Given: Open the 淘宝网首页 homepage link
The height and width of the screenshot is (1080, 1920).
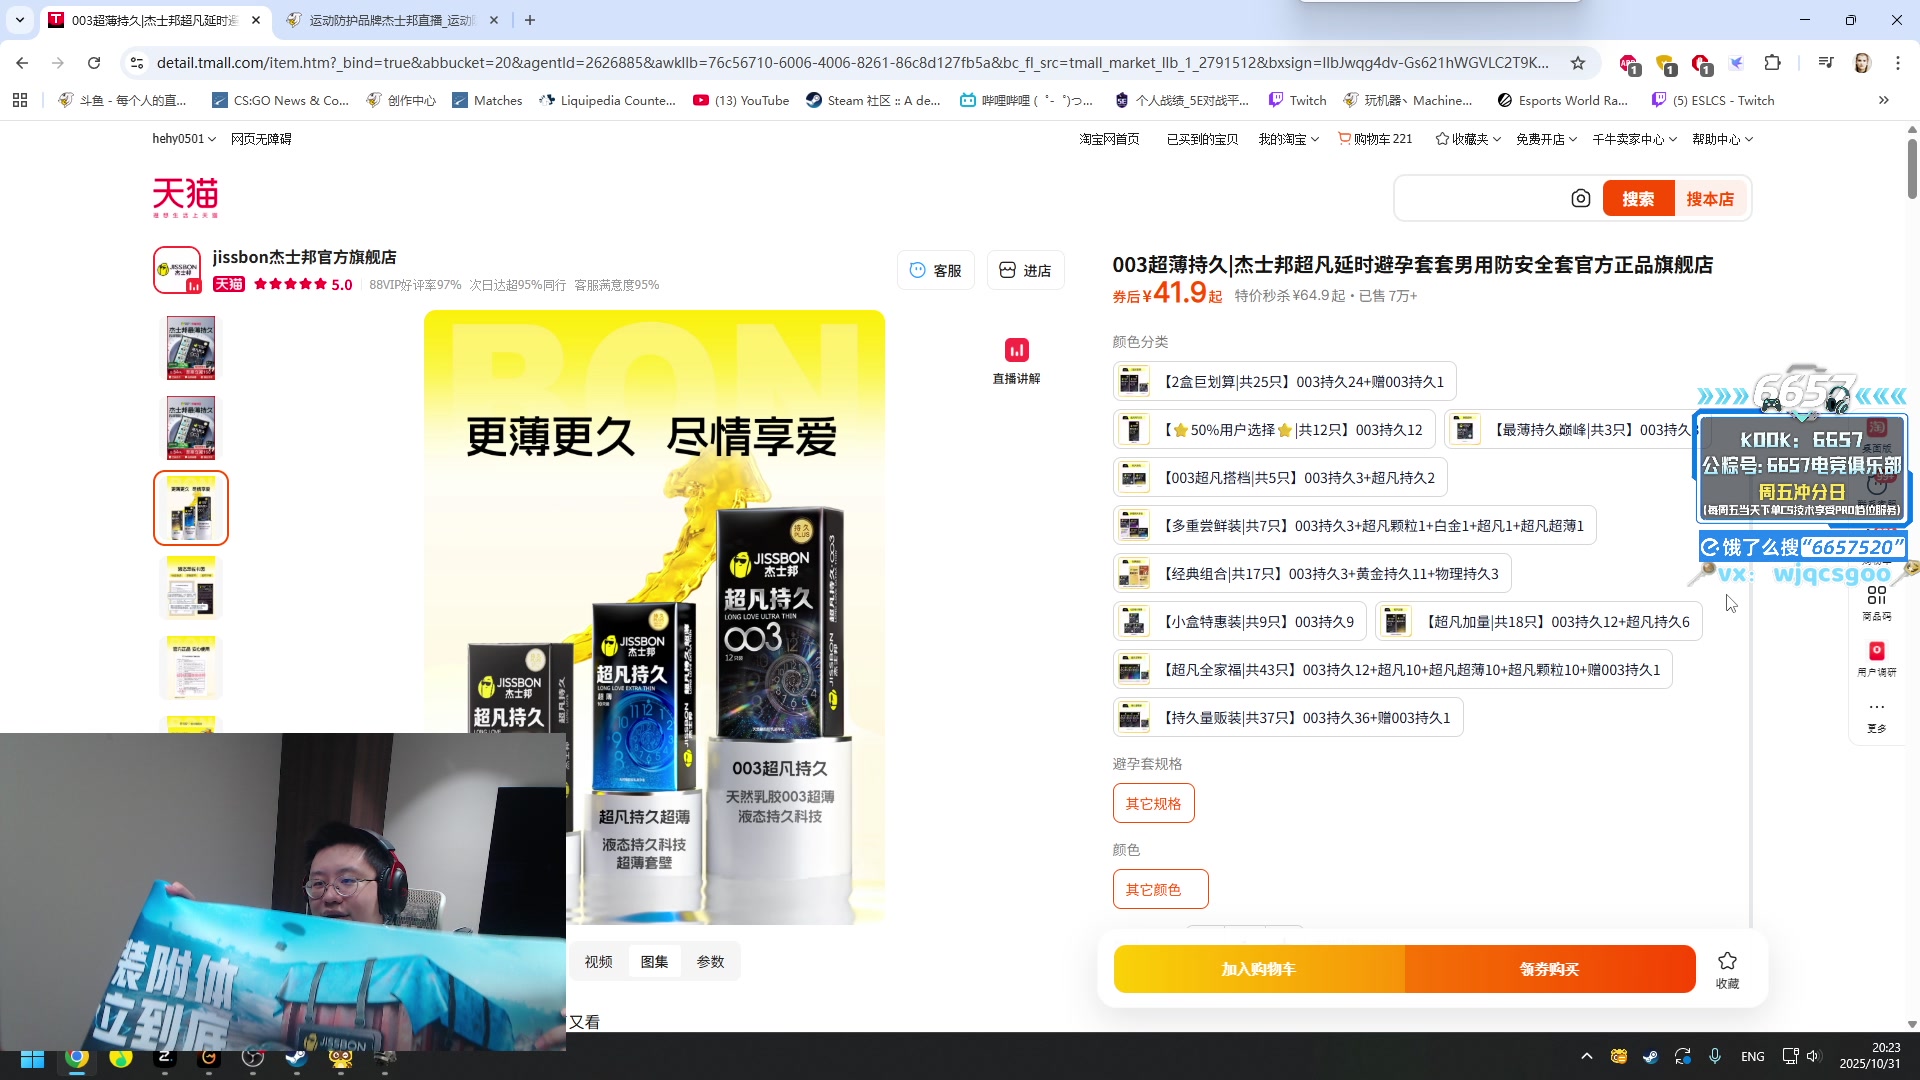Looking at the screenshot, I should pyautogui.click(x=1110, y=138).
